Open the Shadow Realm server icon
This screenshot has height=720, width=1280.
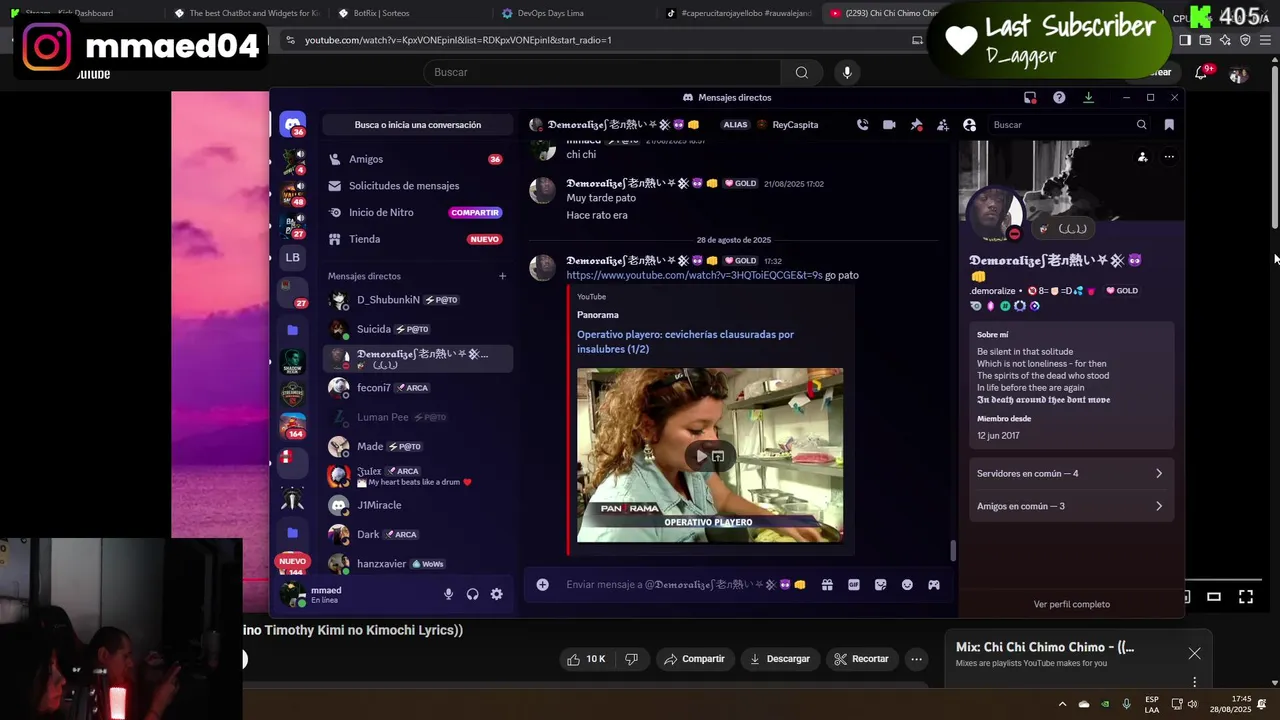pos(292,361)
